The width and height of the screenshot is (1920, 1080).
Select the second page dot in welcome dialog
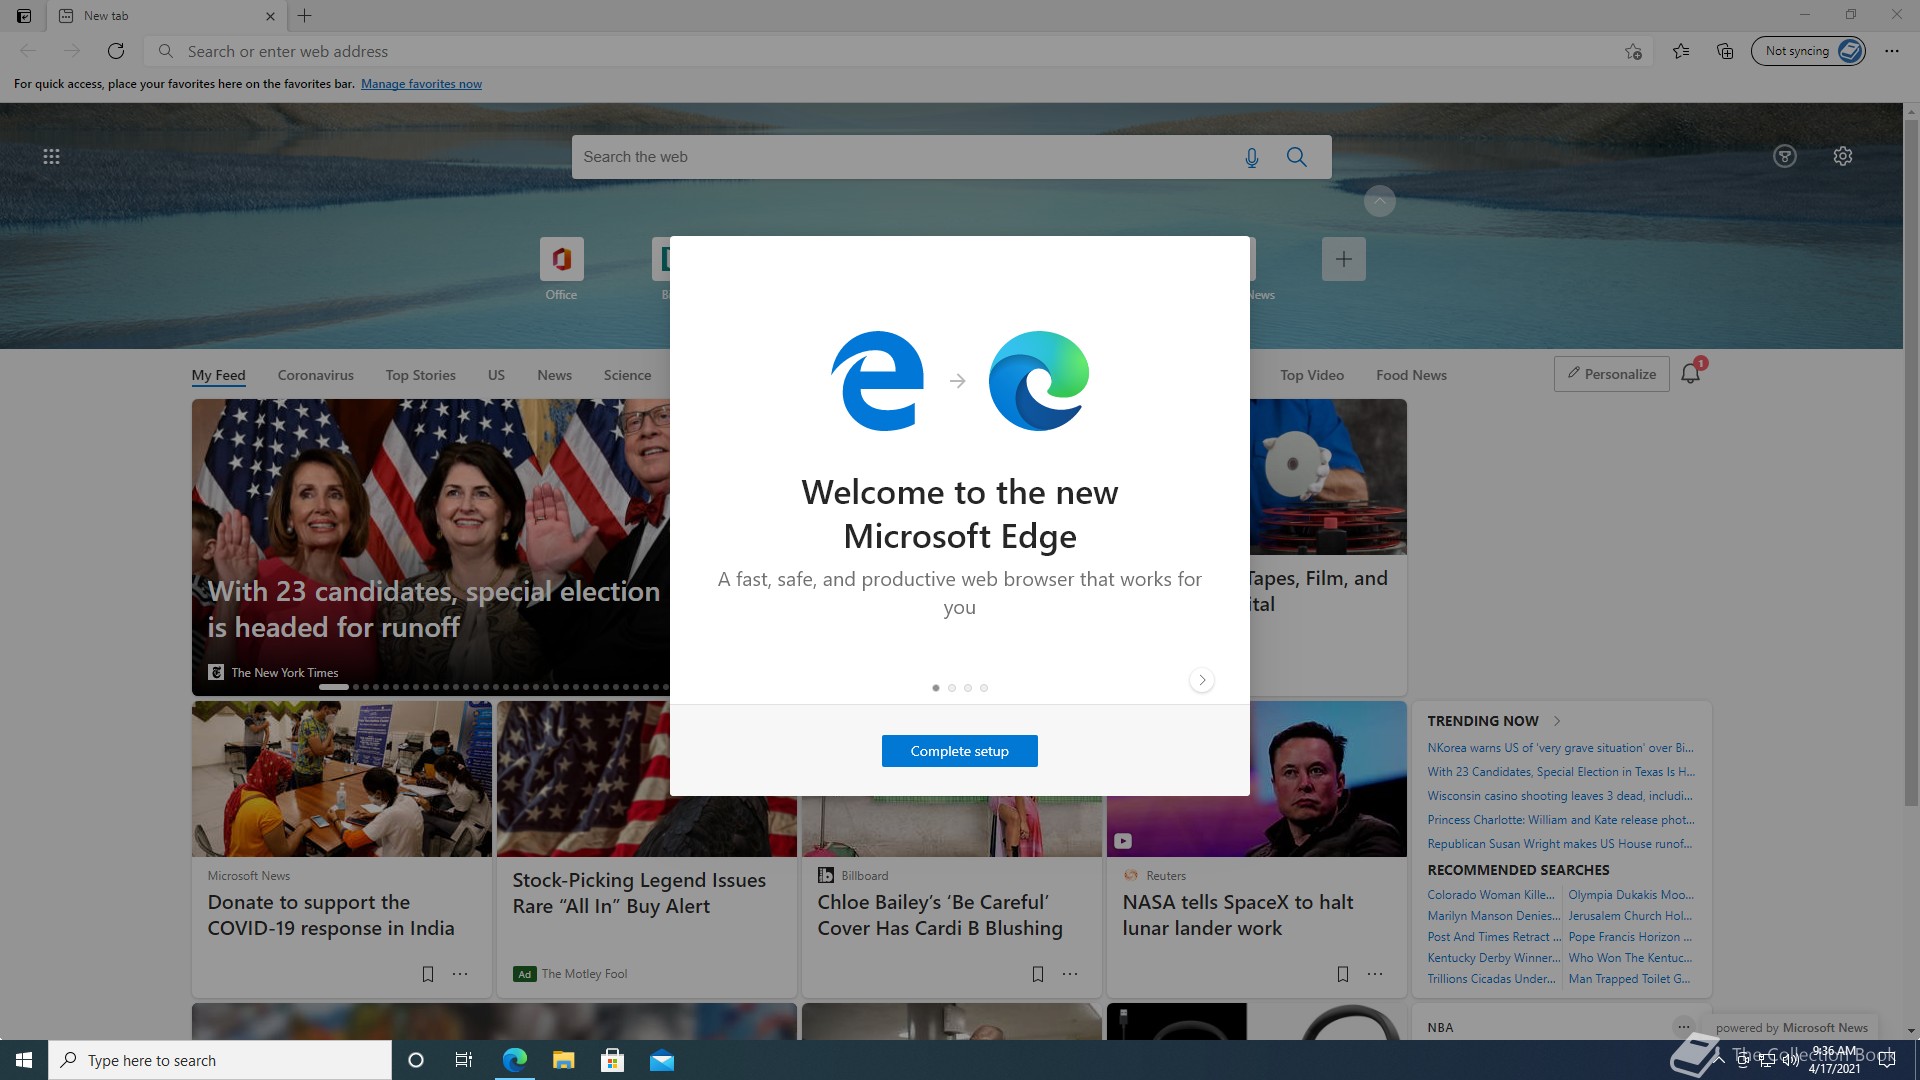tap(952, 688)
